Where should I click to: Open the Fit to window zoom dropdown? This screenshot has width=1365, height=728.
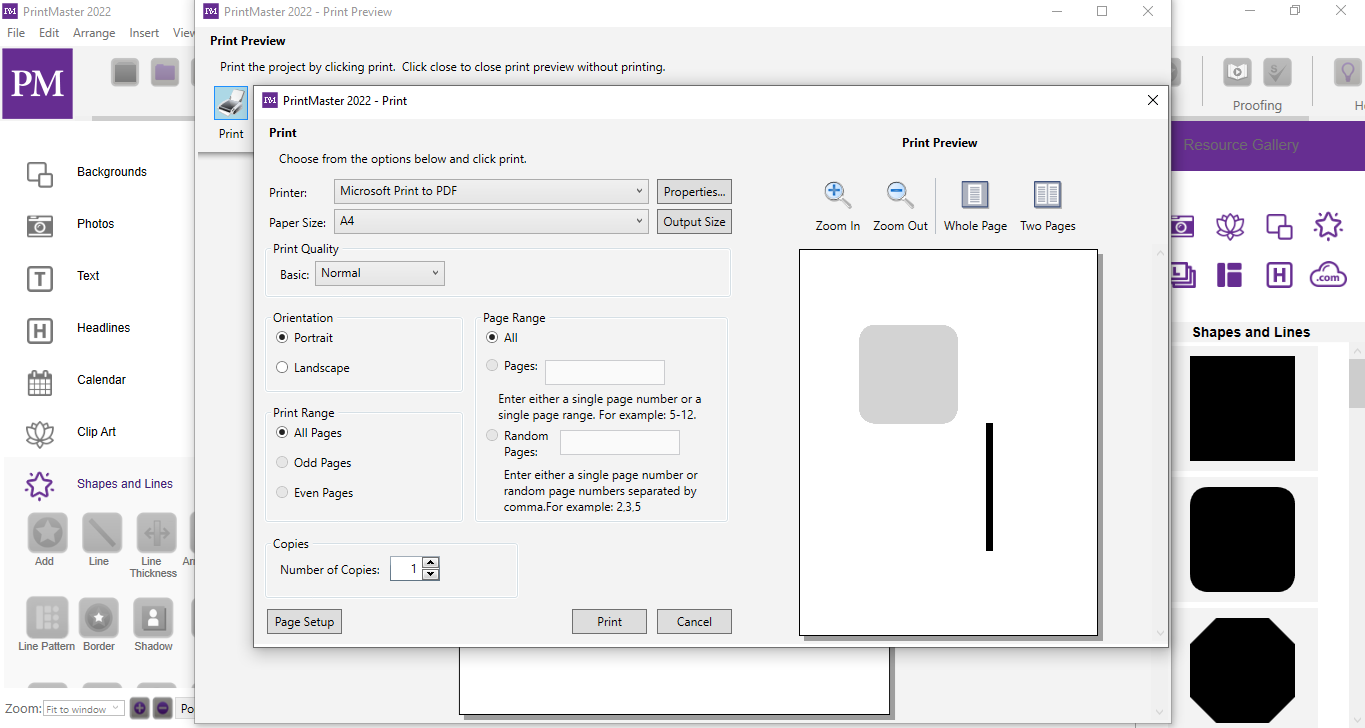[x=83, y=709]
